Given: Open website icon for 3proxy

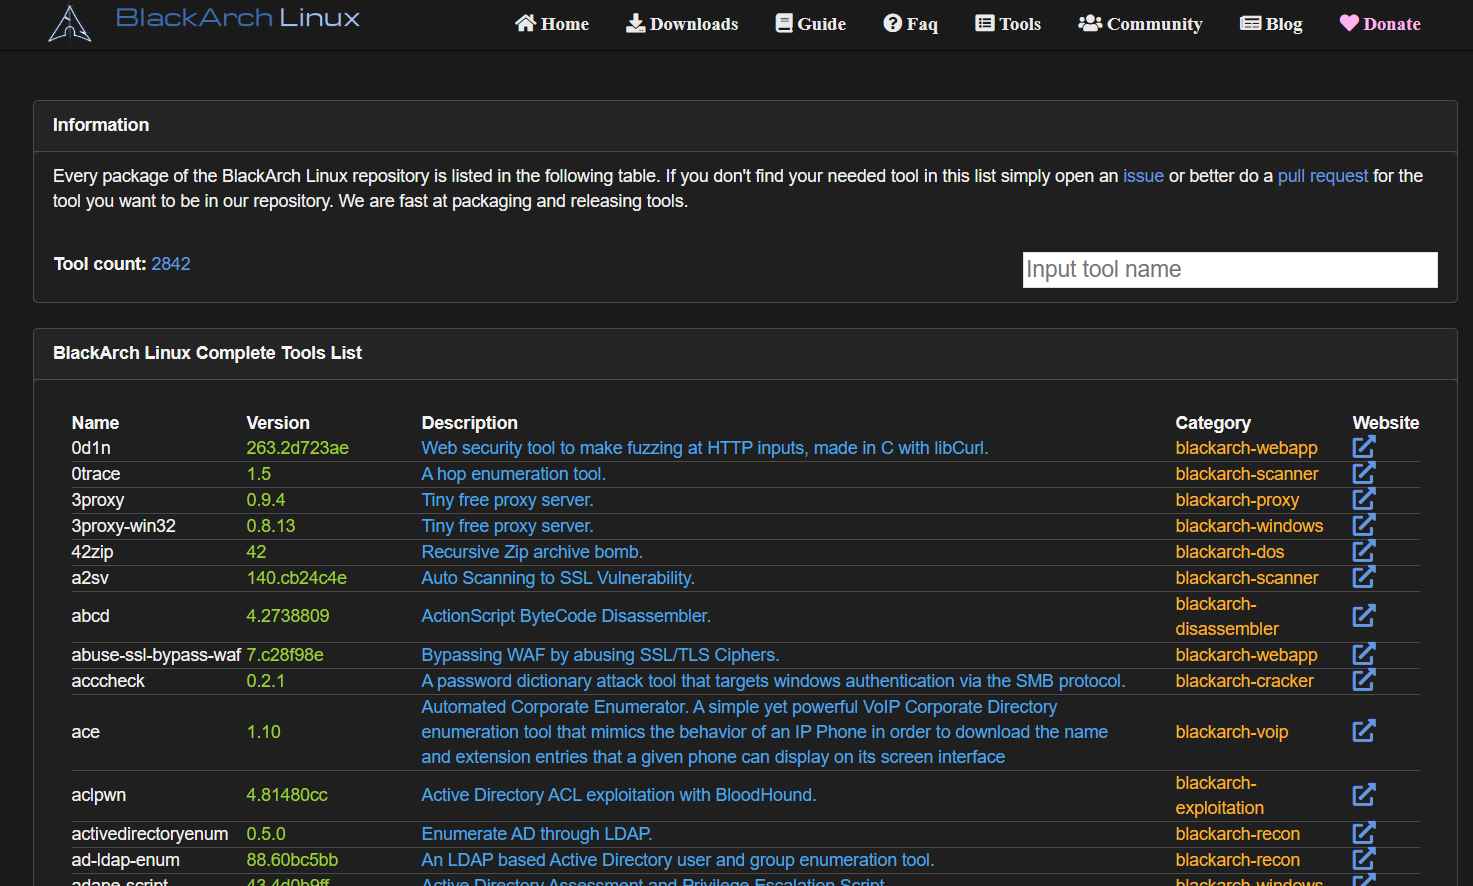Looking at the screenshot, I should pyautogui.click(x=1364, y=499).
